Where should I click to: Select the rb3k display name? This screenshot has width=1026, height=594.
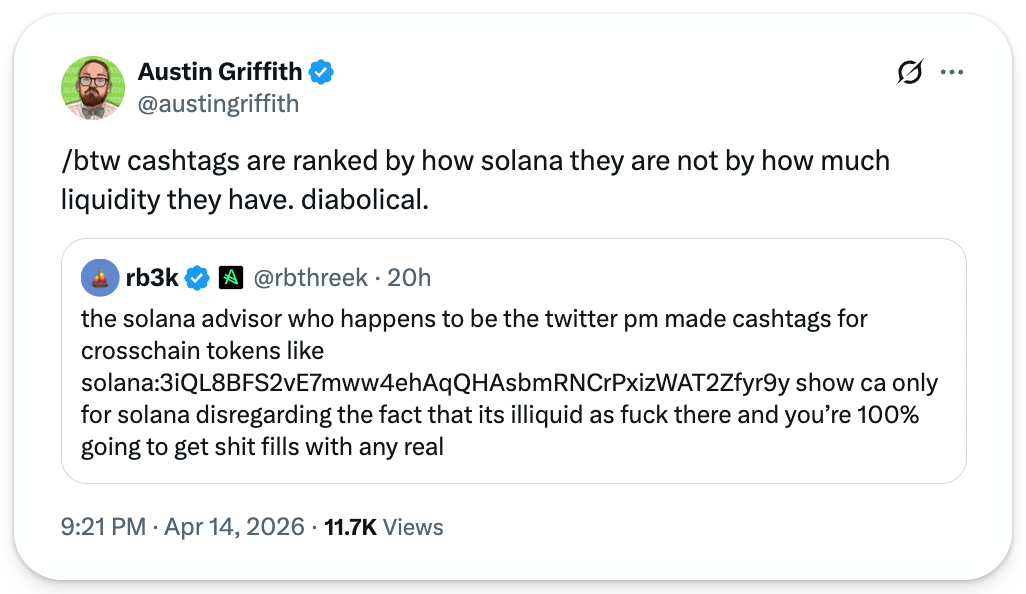[152, 278]
